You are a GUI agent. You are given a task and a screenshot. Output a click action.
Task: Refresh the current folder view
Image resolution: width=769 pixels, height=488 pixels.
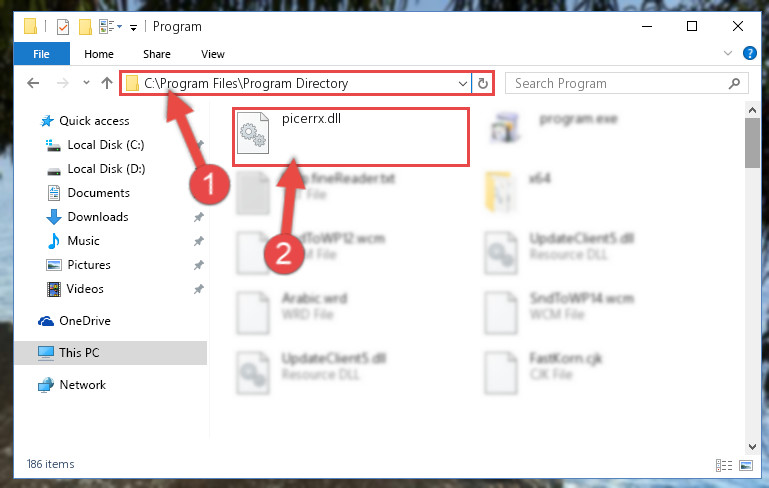[x=483, y=83]
